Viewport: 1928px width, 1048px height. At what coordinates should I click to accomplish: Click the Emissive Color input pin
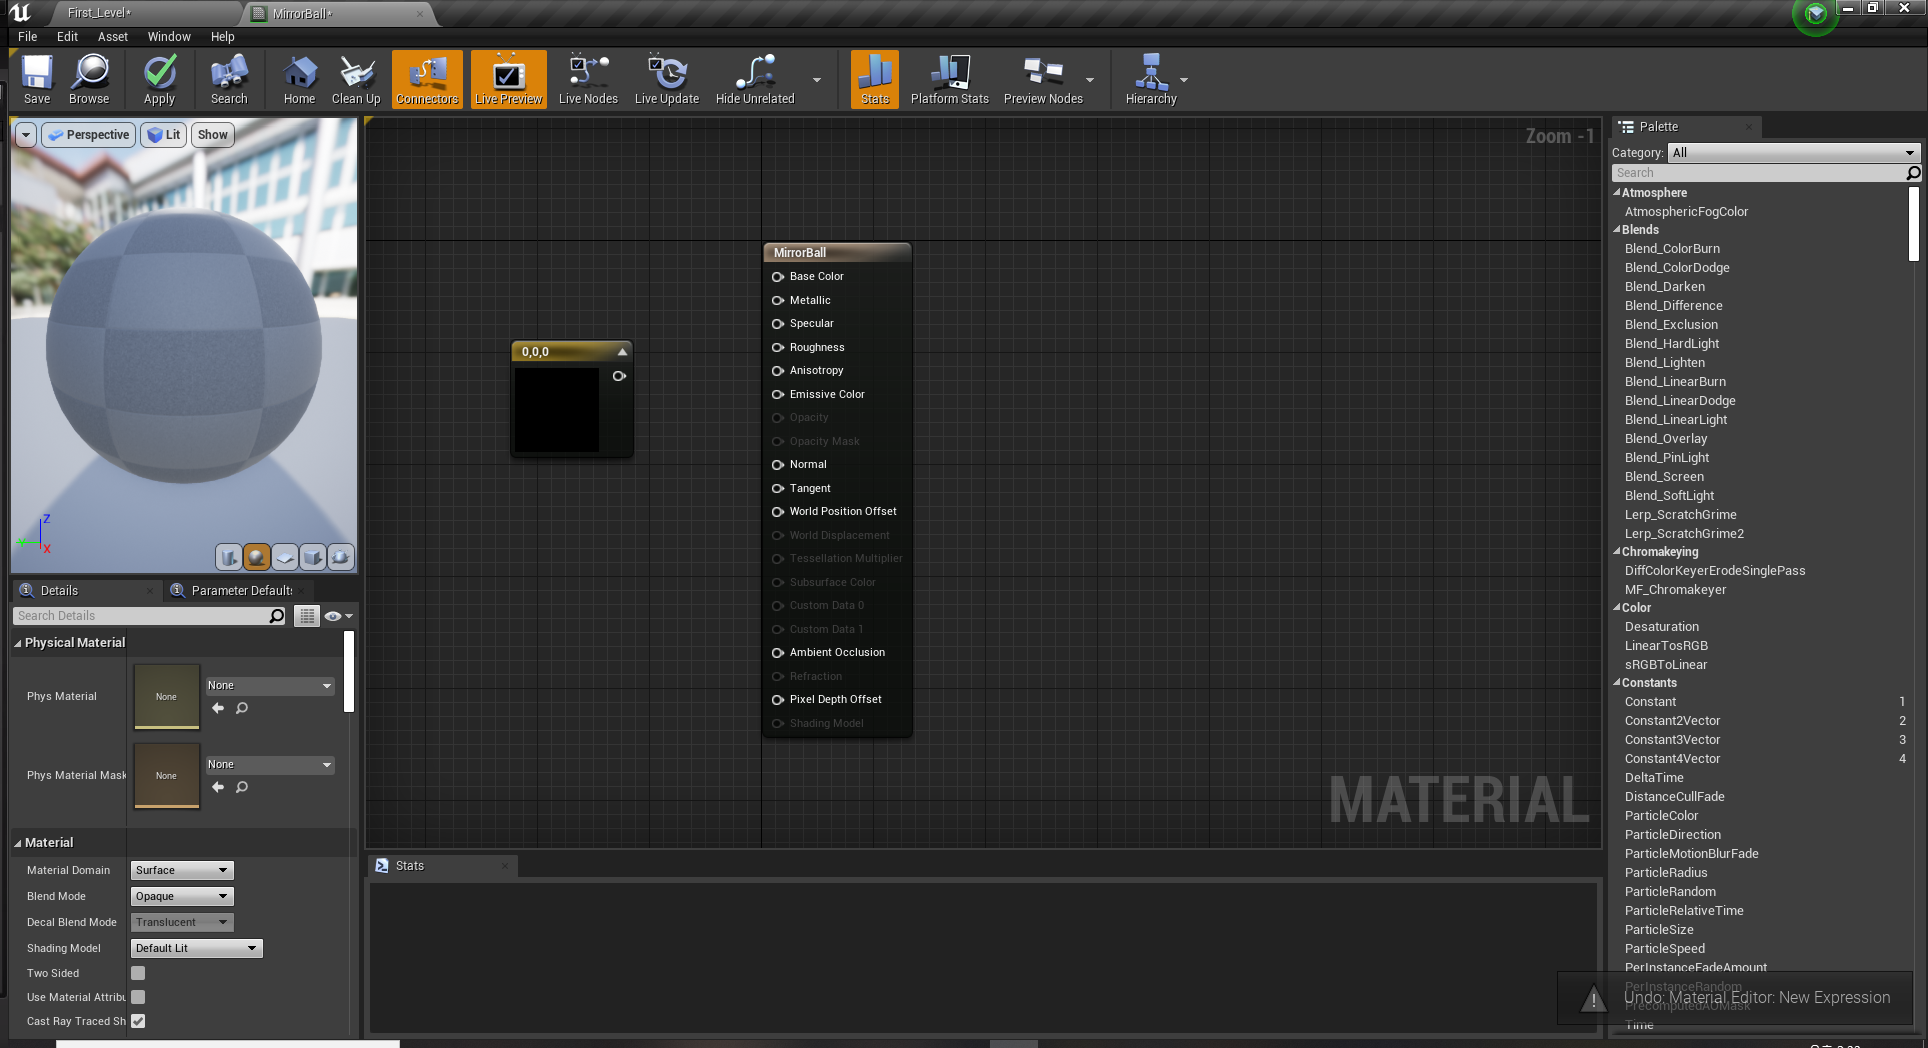coord(778,395)
